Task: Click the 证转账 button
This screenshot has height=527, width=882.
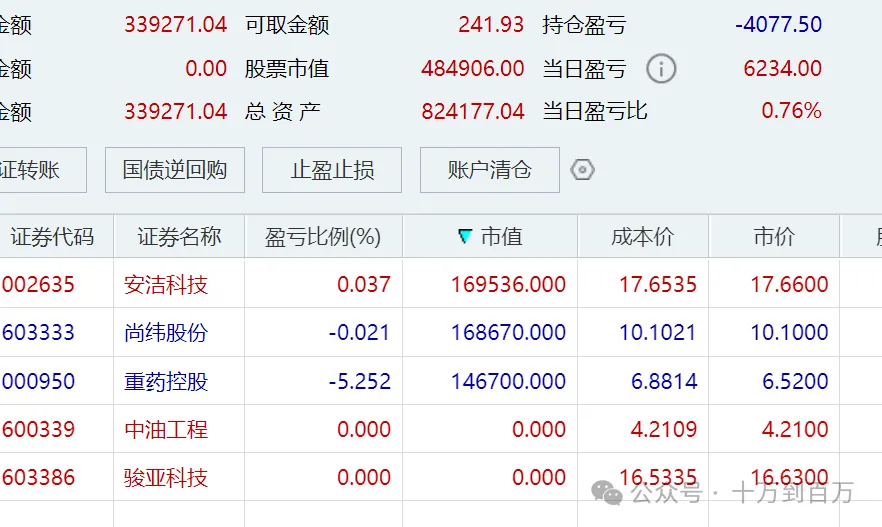Action: [43, 170]
